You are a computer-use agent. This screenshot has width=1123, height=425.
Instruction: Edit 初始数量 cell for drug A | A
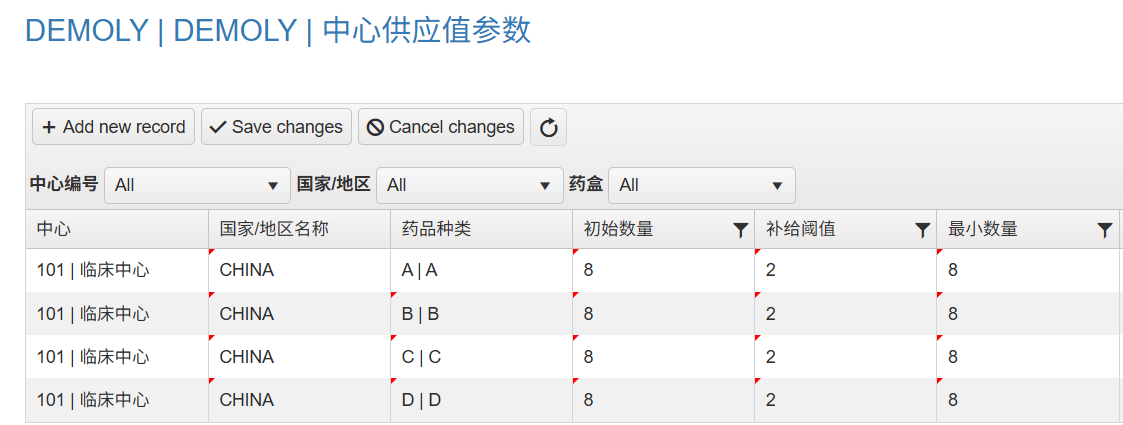click(x=663, y=271)
